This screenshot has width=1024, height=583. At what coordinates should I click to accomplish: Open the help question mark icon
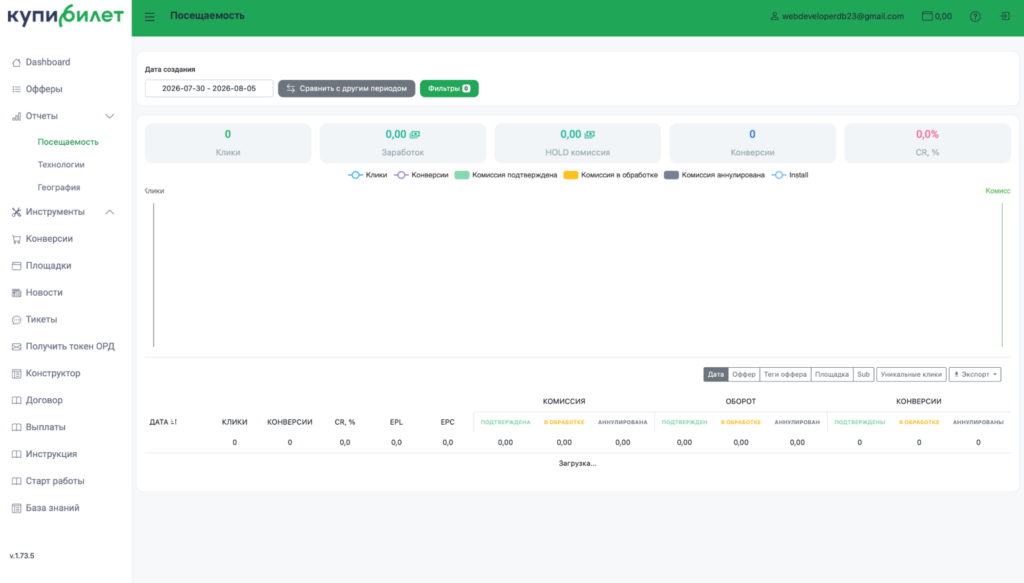pyautogui.click(x=975, y=17)
